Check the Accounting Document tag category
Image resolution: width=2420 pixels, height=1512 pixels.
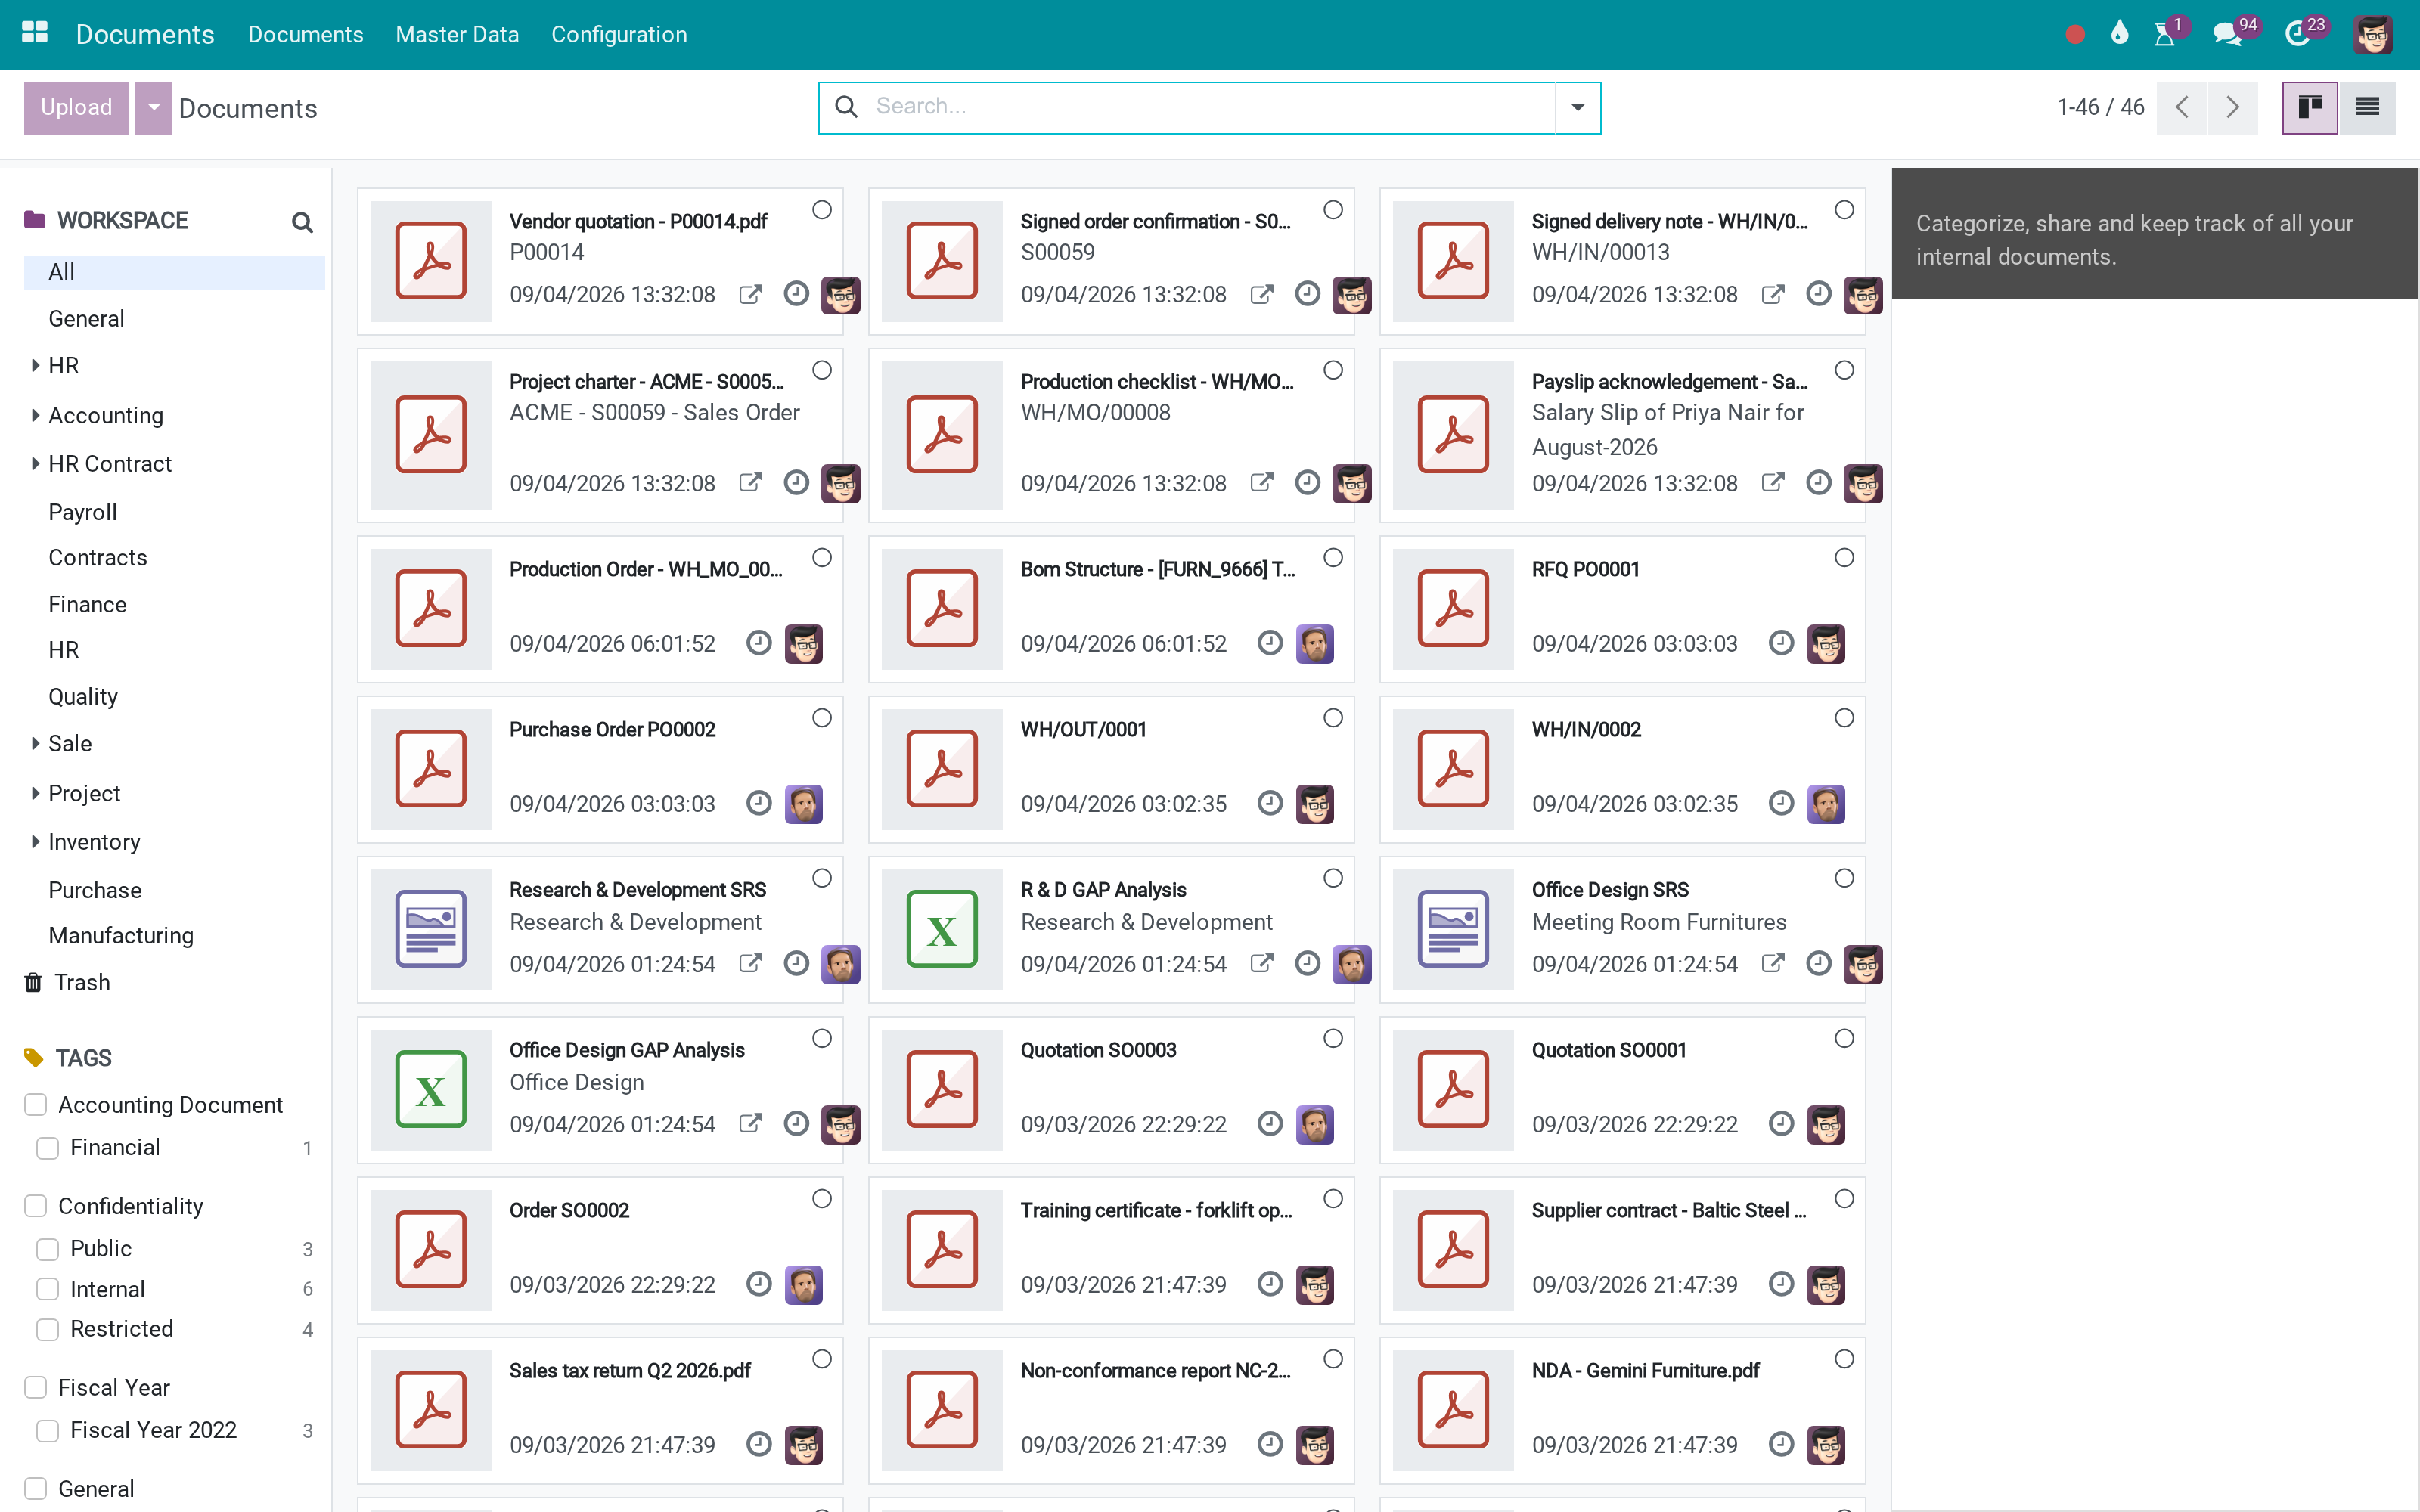(36, 1105)
